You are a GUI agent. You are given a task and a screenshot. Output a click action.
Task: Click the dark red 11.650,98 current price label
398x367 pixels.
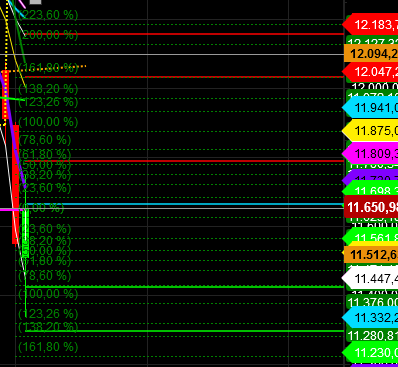(371, 207)
